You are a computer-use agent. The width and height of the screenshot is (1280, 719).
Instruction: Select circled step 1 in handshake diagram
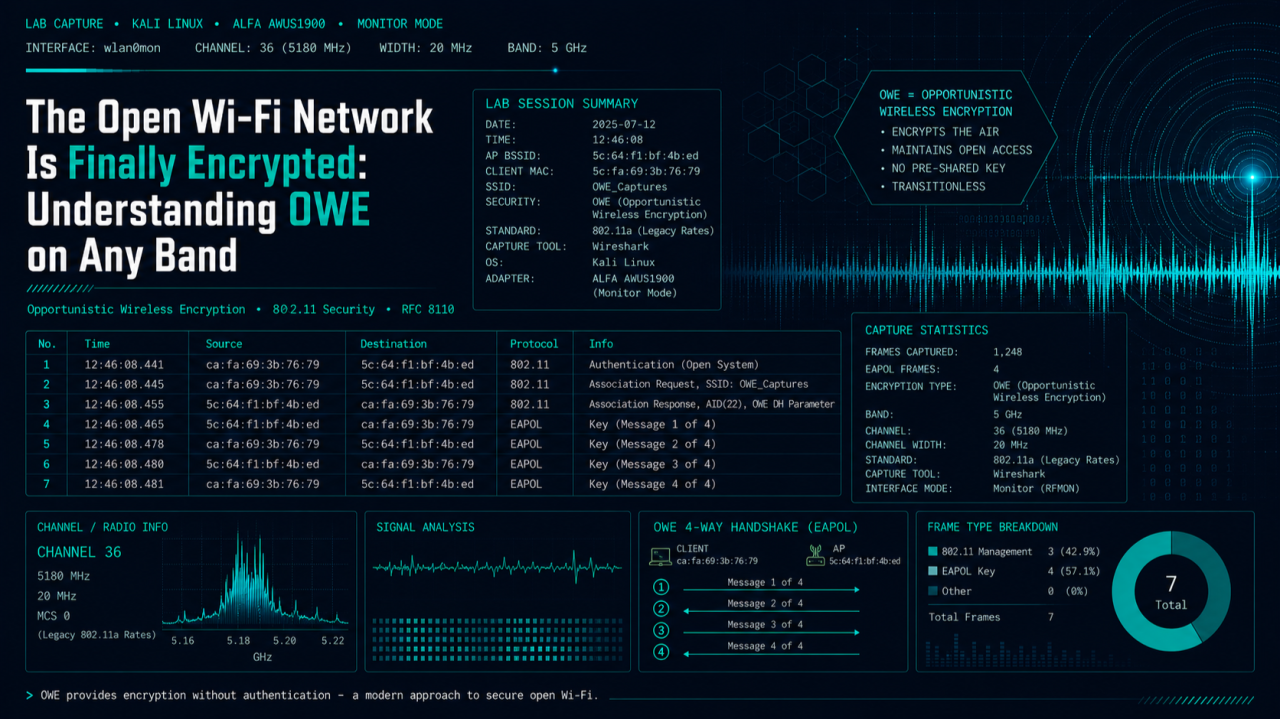(661, 588)
